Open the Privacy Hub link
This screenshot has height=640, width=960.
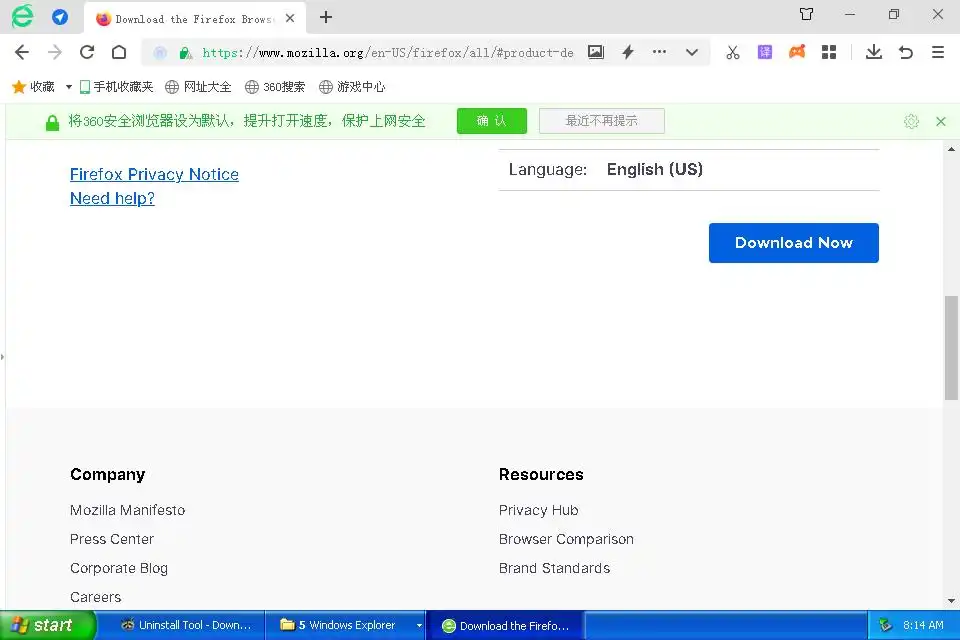click(x=539, y=510)
